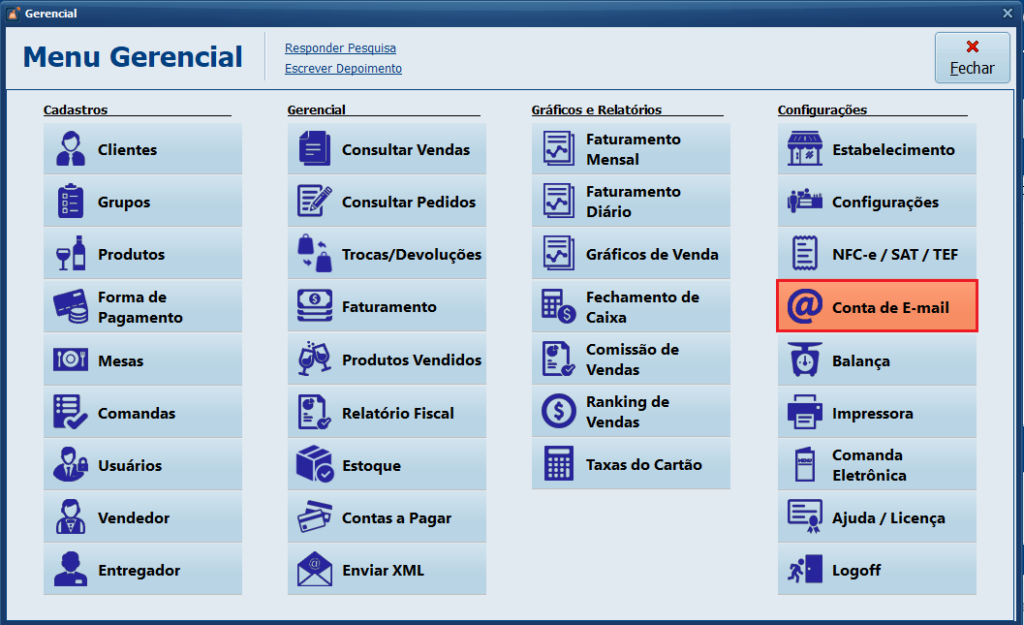Click the Conta de E-mail at-sign icon
The image size is (1024, 625).
point(805,307)
